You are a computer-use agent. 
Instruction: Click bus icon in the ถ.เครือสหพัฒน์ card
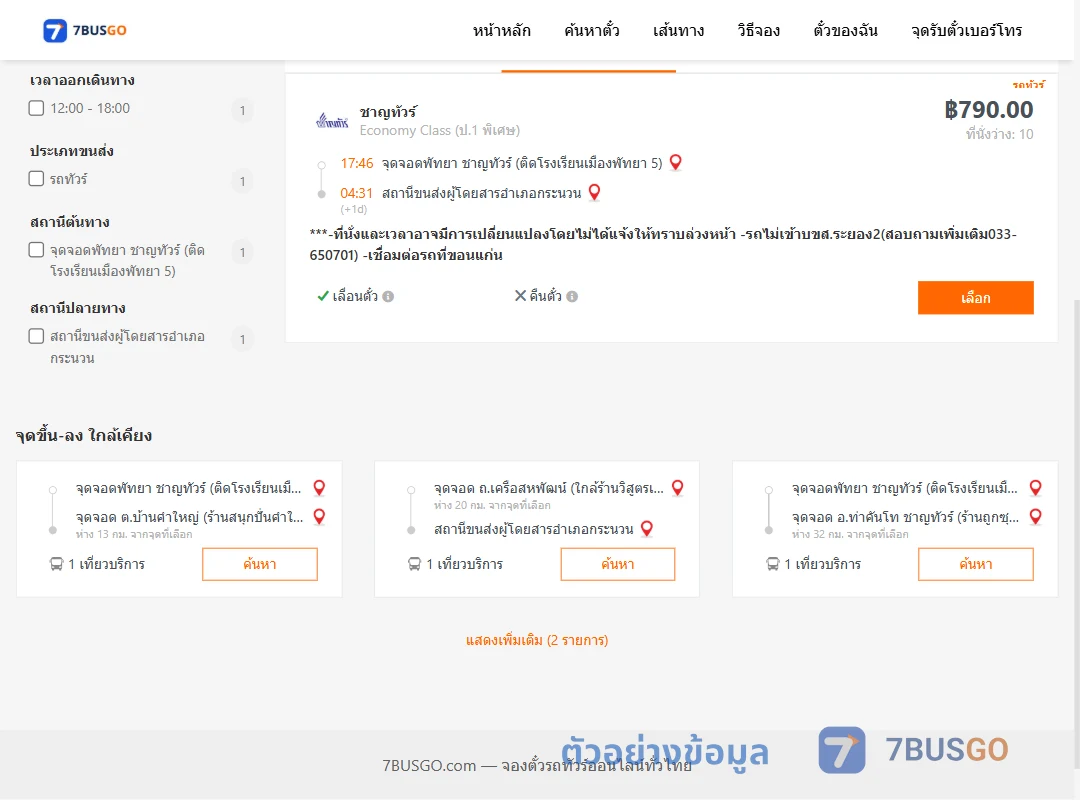tap(415, 564)
